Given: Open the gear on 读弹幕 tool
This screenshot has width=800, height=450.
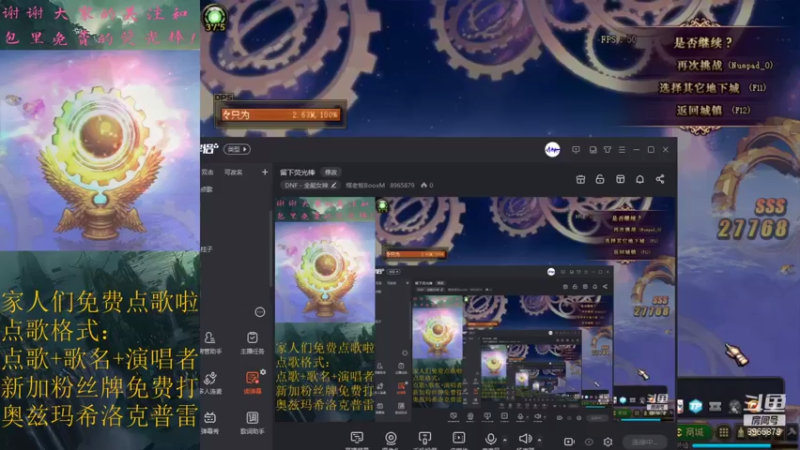Looking at the screenshot, I should click(x=263, y=372).
